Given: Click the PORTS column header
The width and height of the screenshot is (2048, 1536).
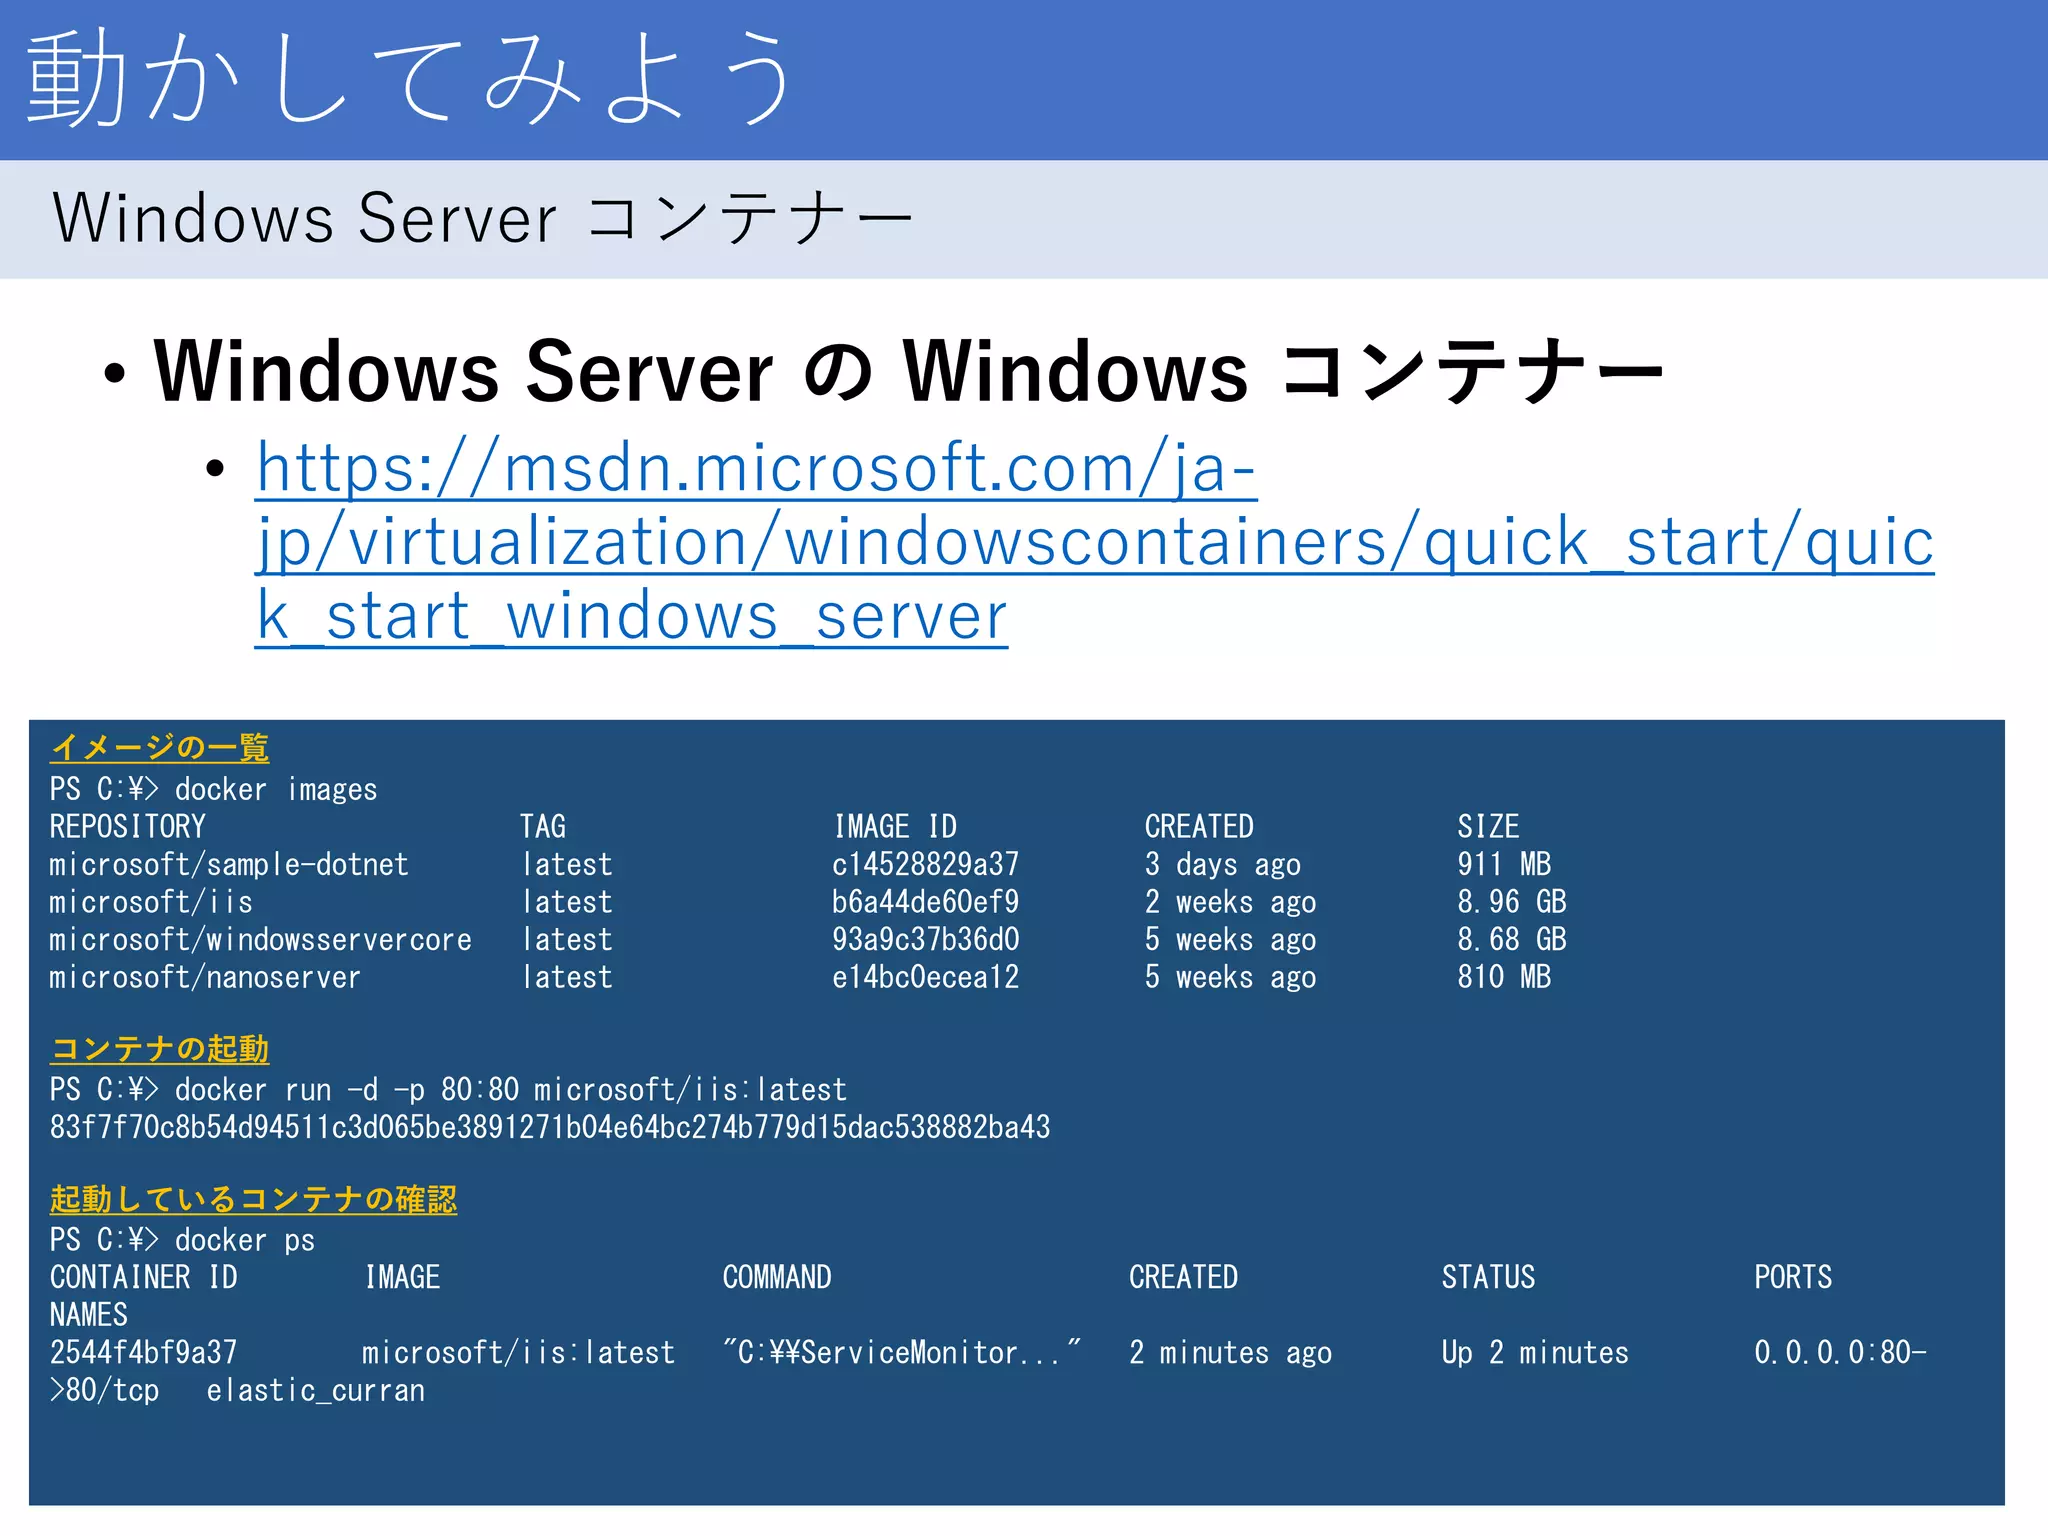Looking at the screenshot, I should (1793, 1277).
